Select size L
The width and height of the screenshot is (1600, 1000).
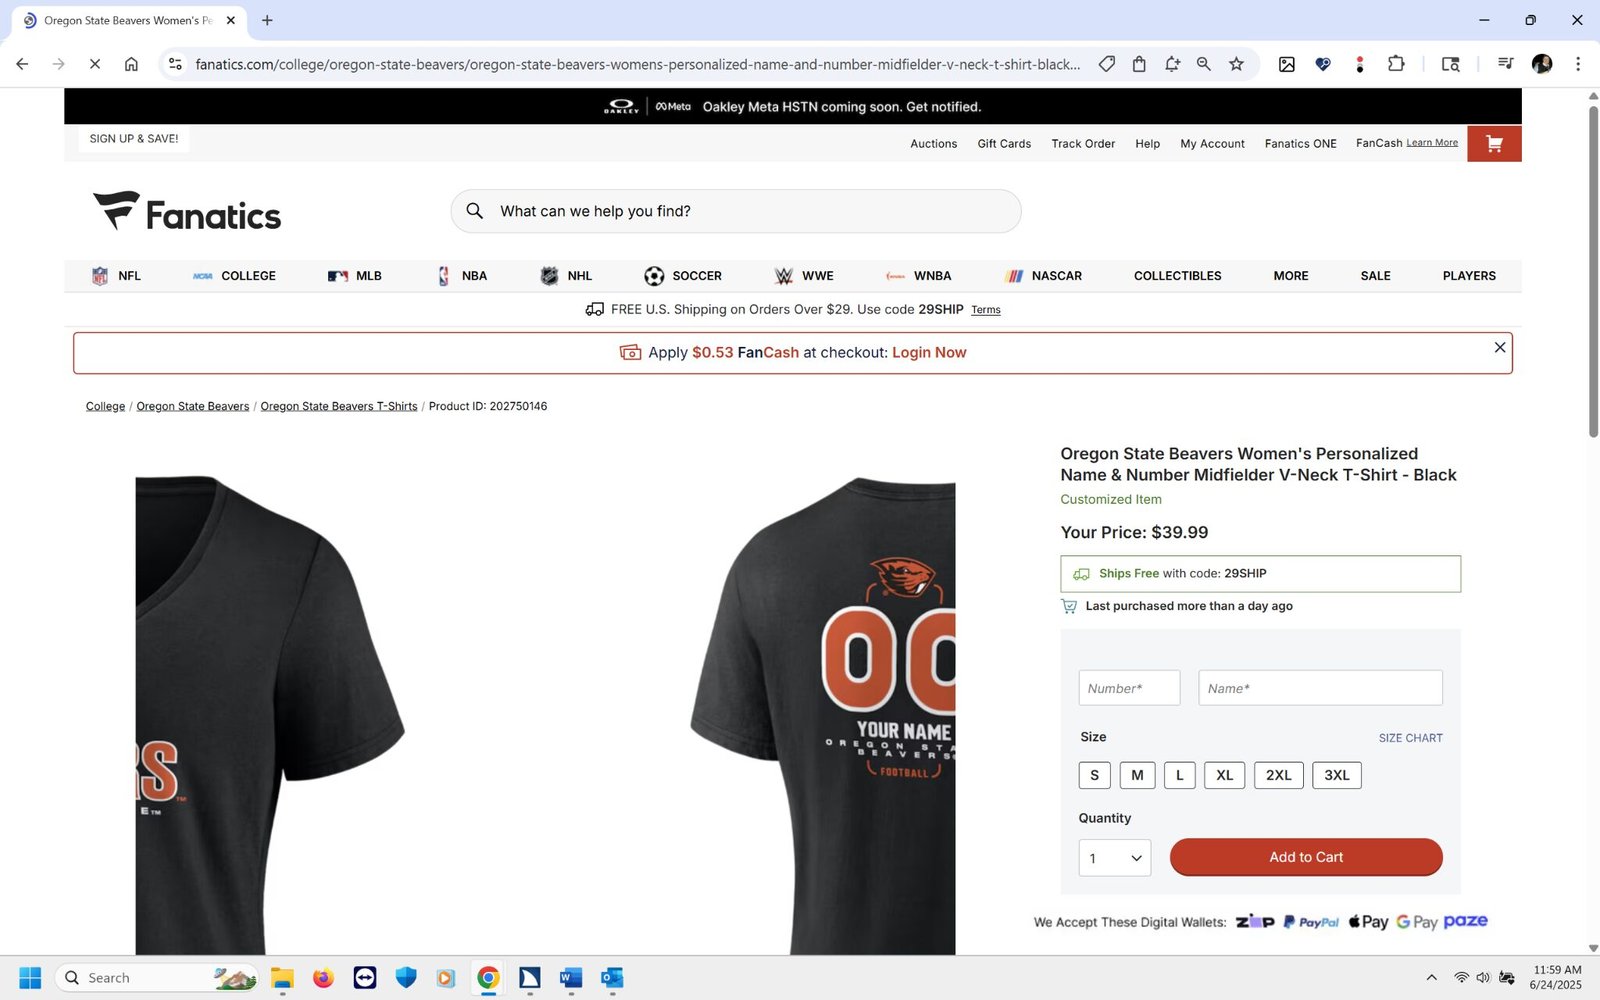click(x=1180, y=775)
